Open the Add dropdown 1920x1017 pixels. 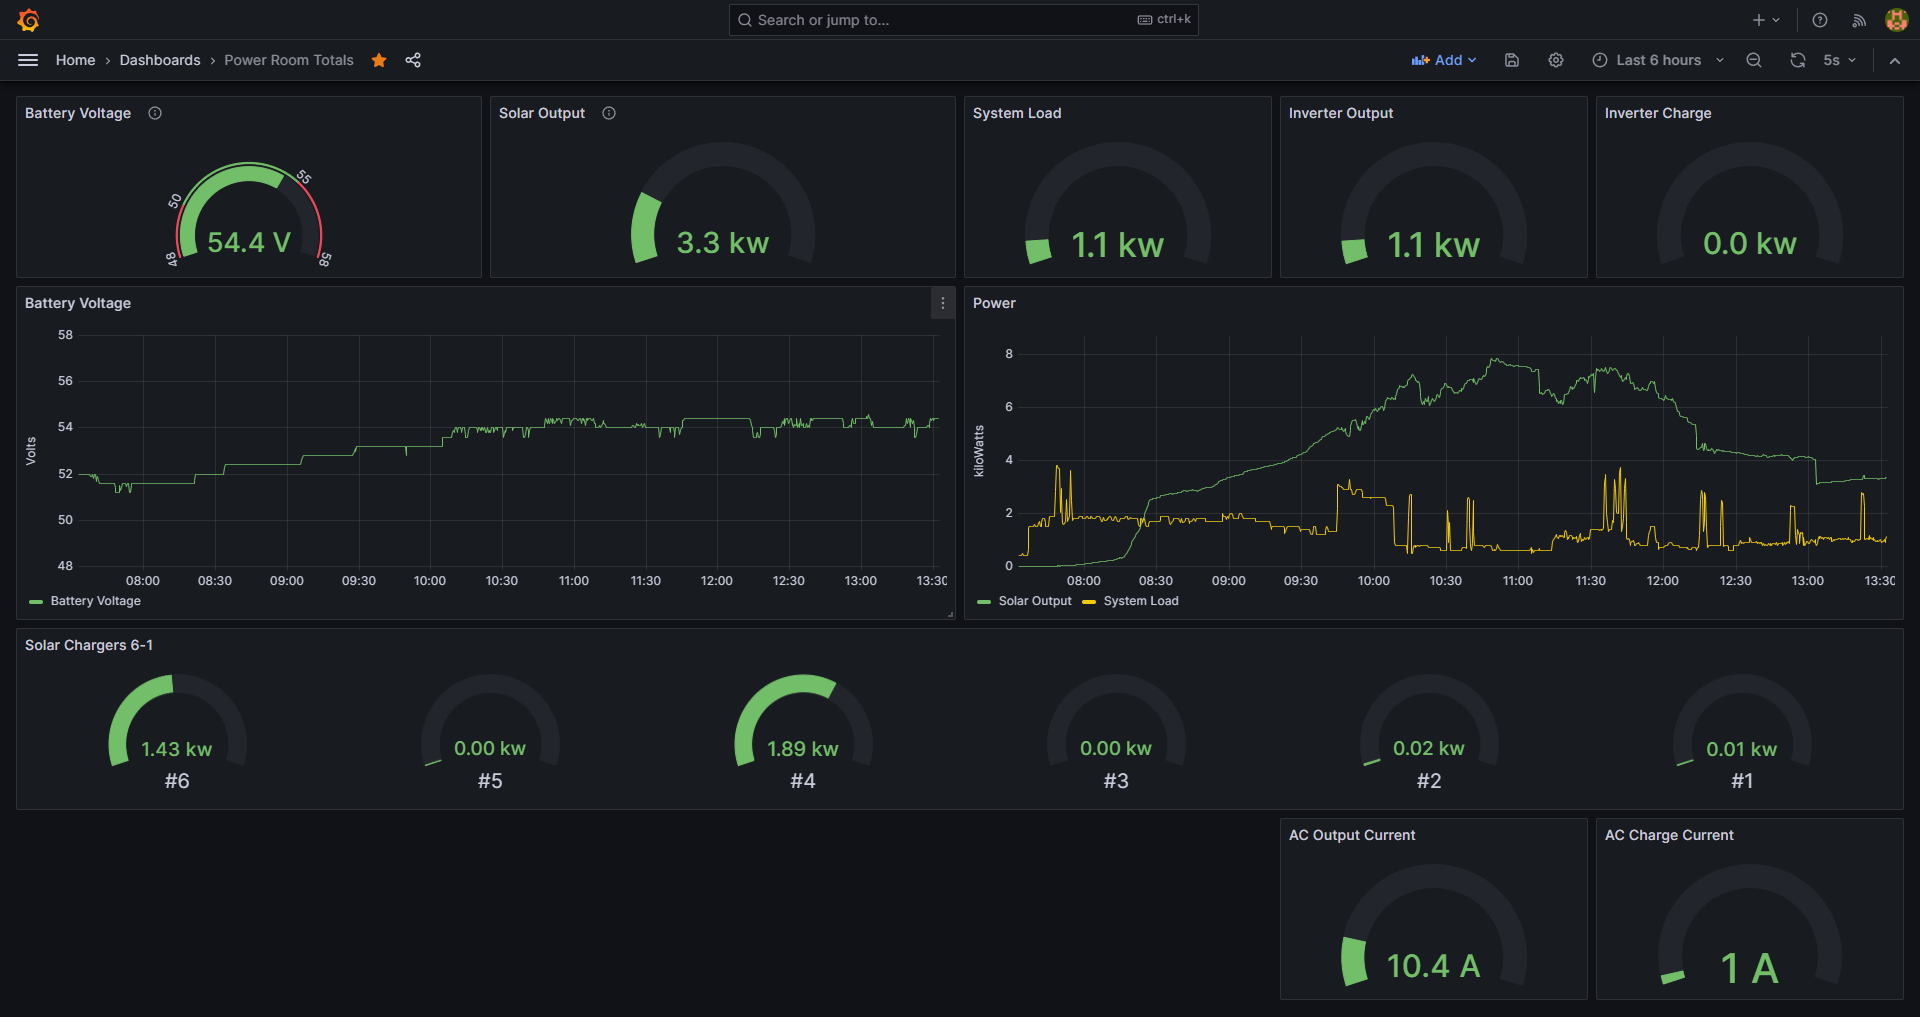click(1444, 60)
